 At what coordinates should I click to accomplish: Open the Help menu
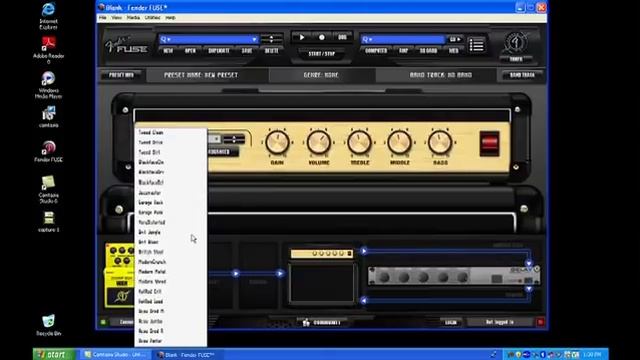coord(171,18)
